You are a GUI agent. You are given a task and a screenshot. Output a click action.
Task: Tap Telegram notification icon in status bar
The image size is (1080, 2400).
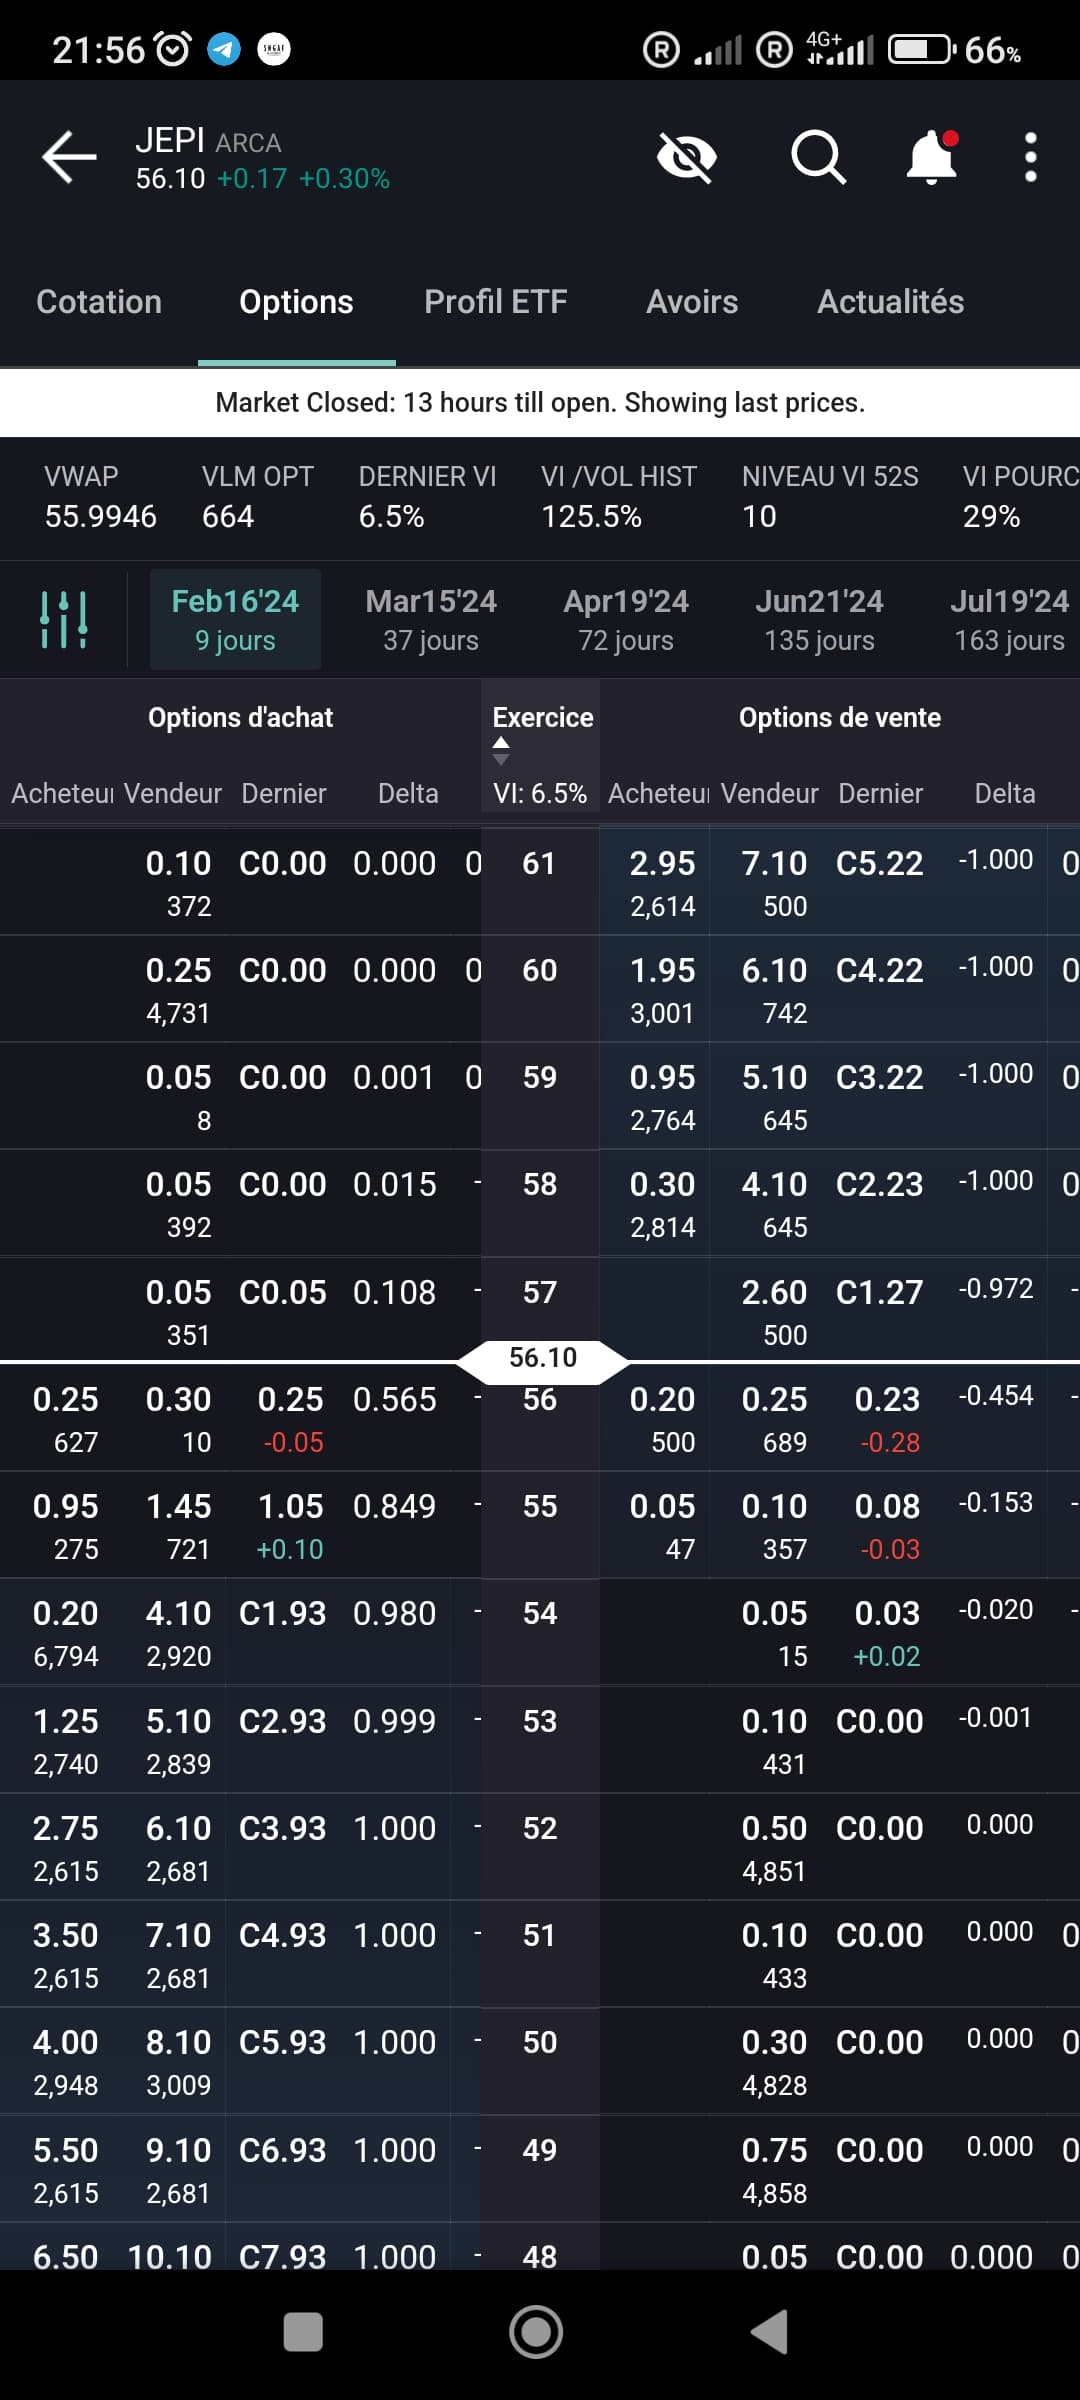[x=224, y=49]
